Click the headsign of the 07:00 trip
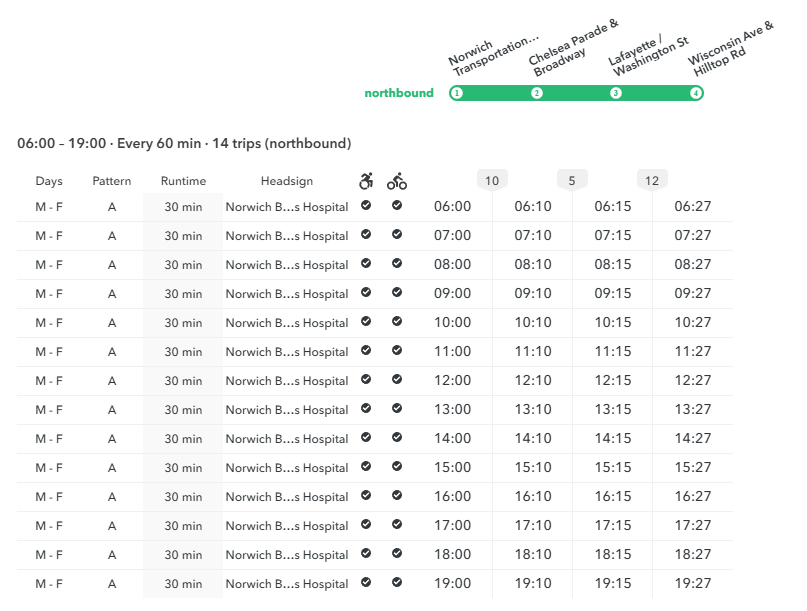This screenshot has width=807, height=611. 287,236
